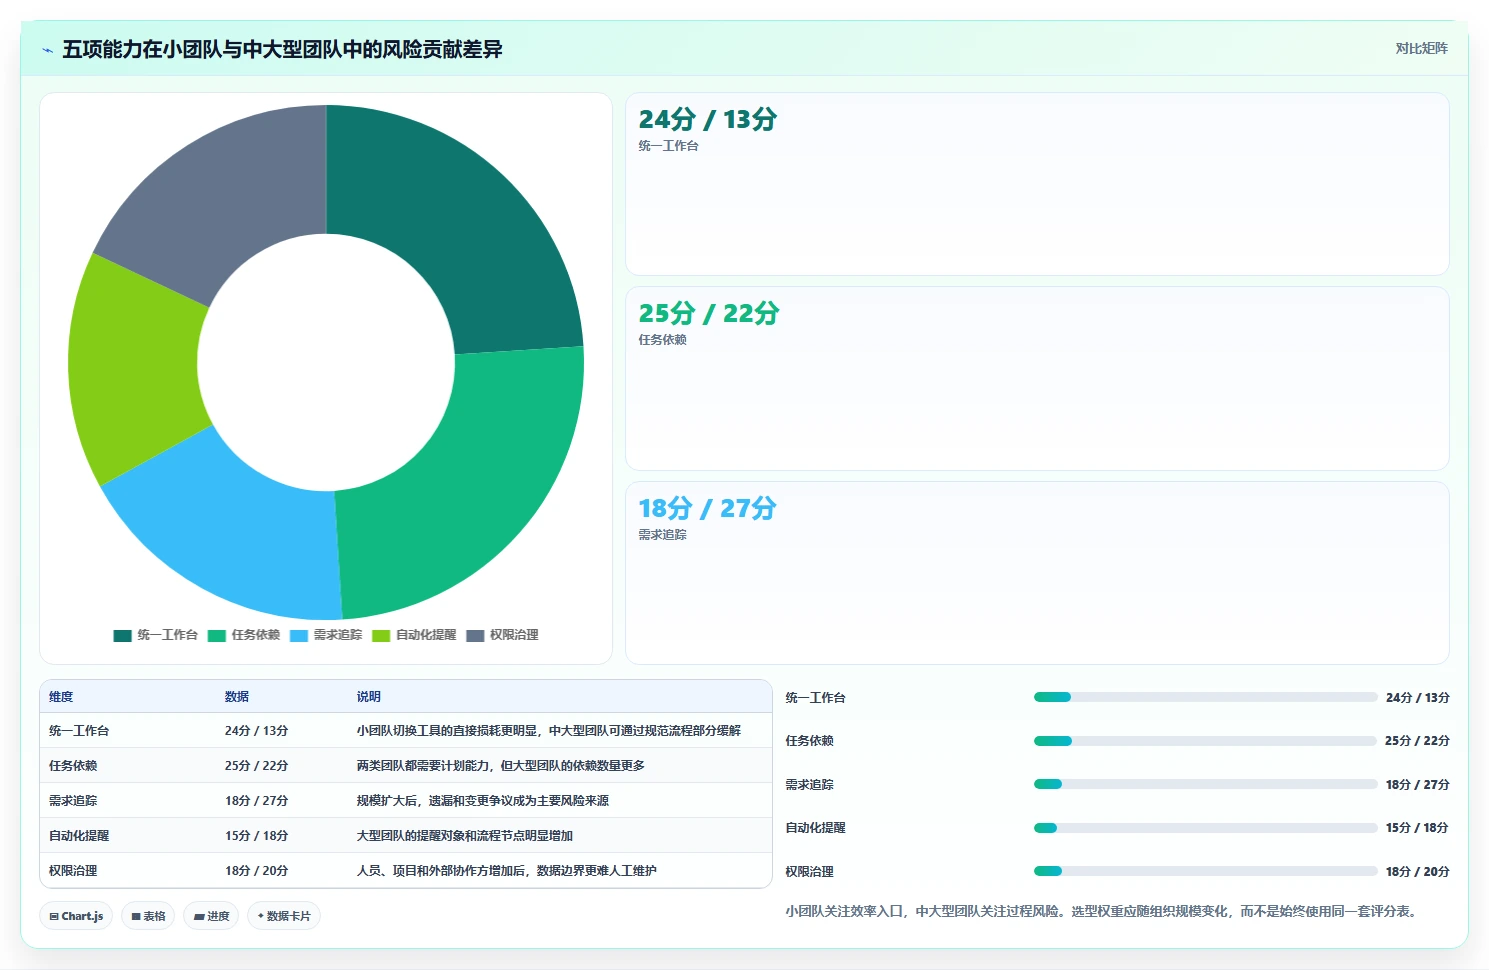The width and height of the screenshot is (1489, 970).
Task: Click the 表格 tag chip
Action: tap(149, 916)
